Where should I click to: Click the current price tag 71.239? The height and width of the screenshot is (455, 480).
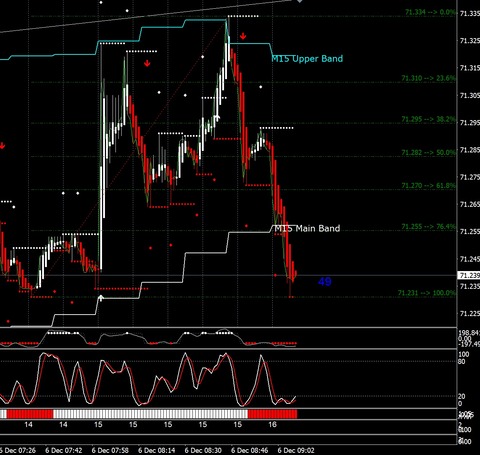pos(469,275)
